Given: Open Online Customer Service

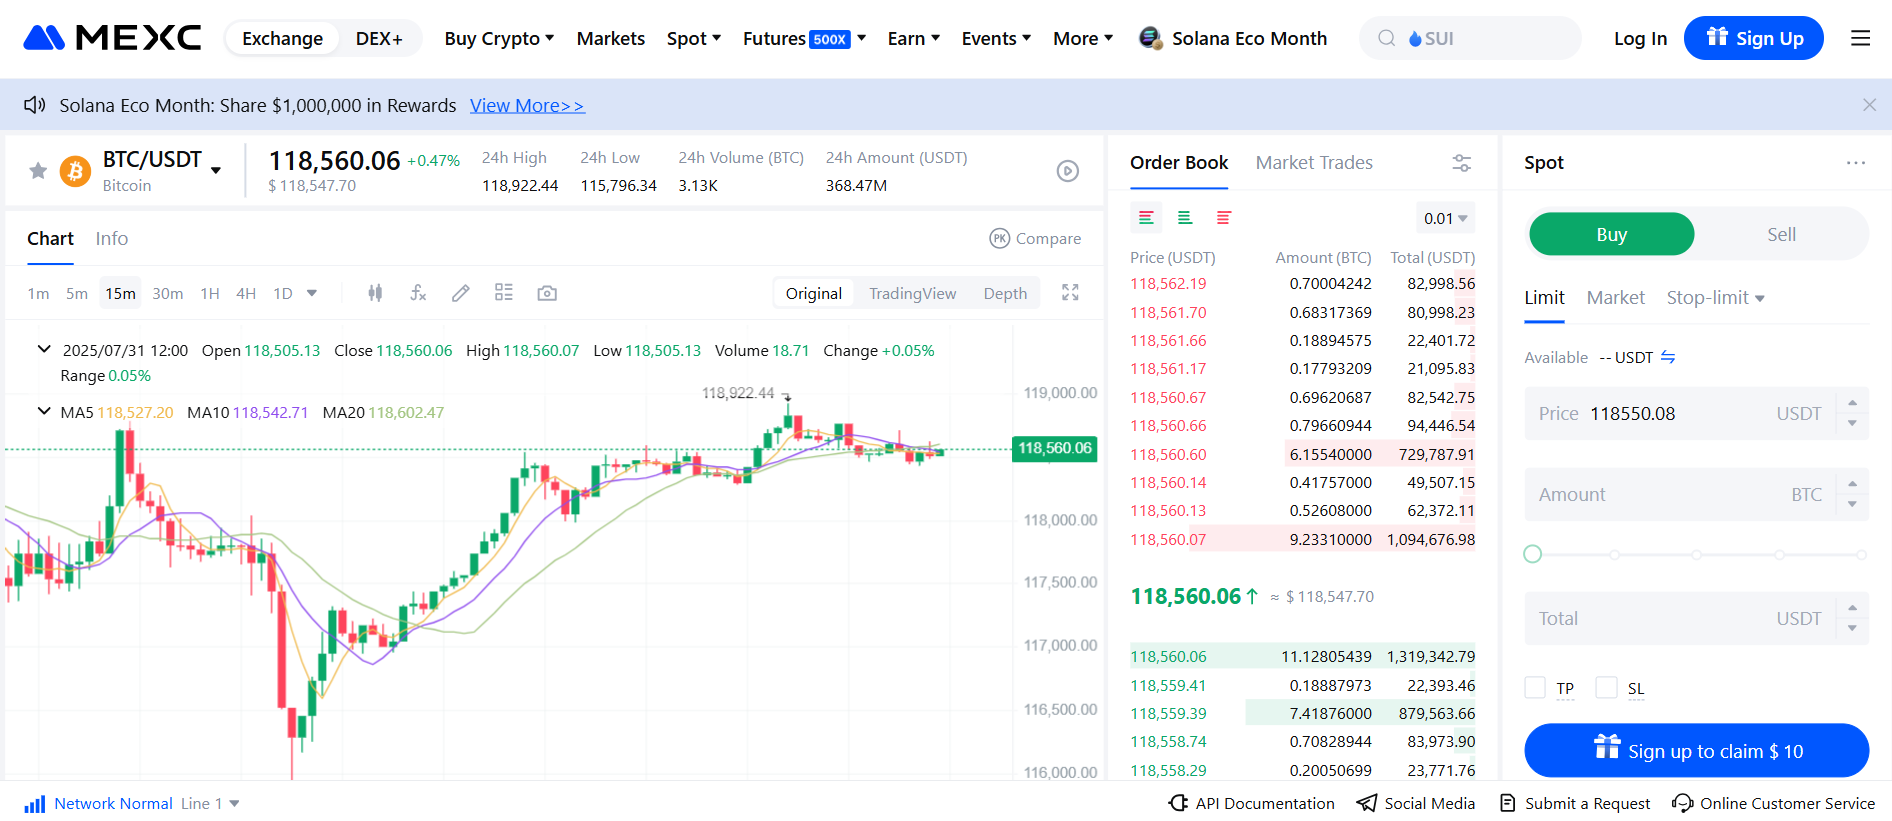Looking at the screenshot, I should tap(1773, 803).
